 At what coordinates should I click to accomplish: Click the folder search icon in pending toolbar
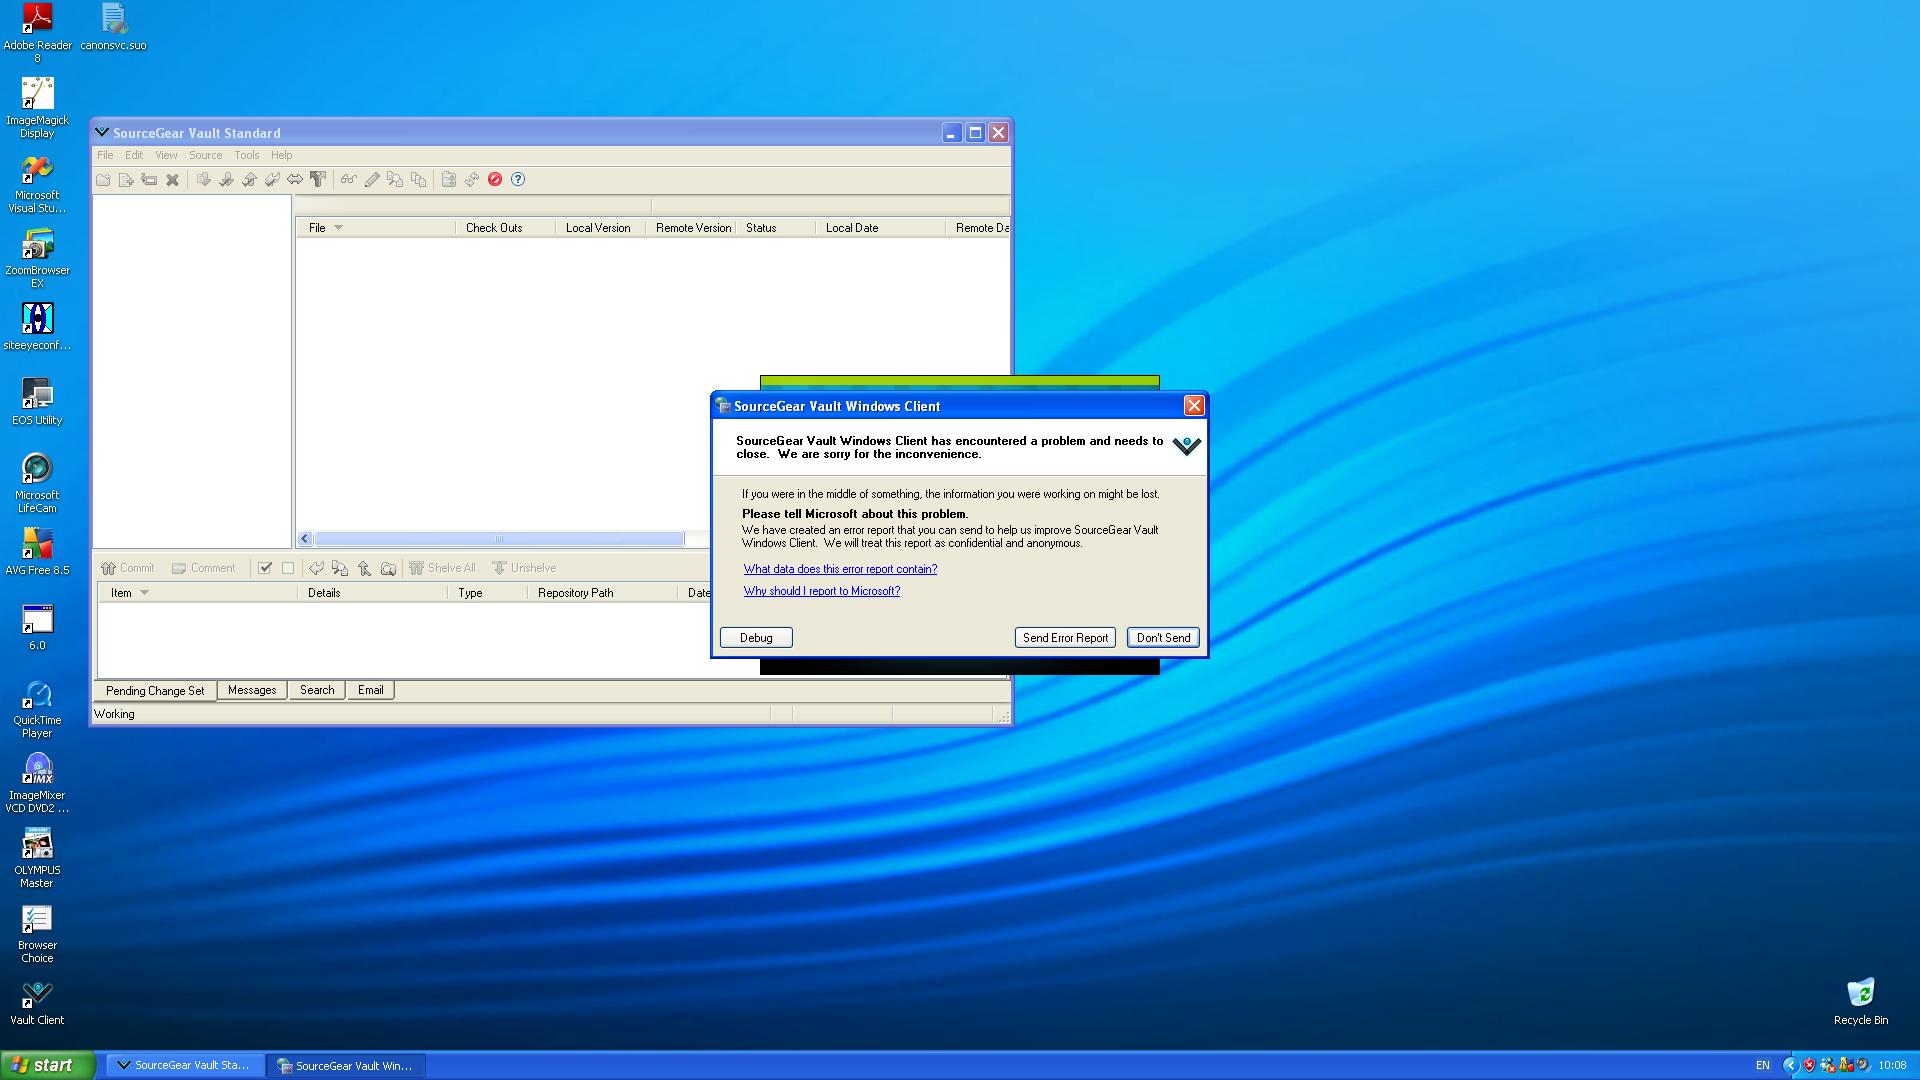point(388,568)
